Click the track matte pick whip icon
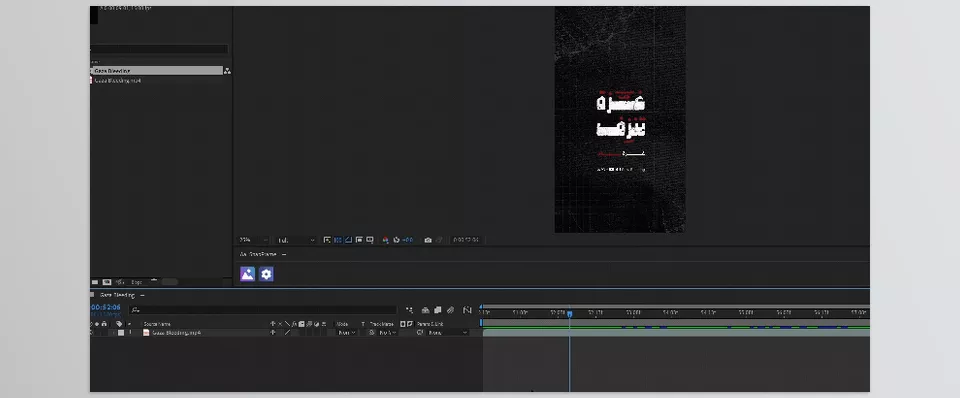 tap(372, 332)
